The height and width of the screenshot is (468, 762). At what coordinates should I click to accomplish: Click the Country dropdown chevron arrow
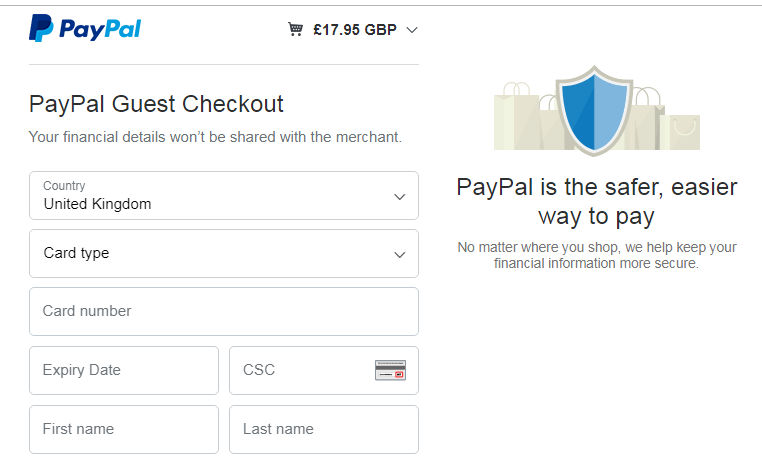(400, 196)
